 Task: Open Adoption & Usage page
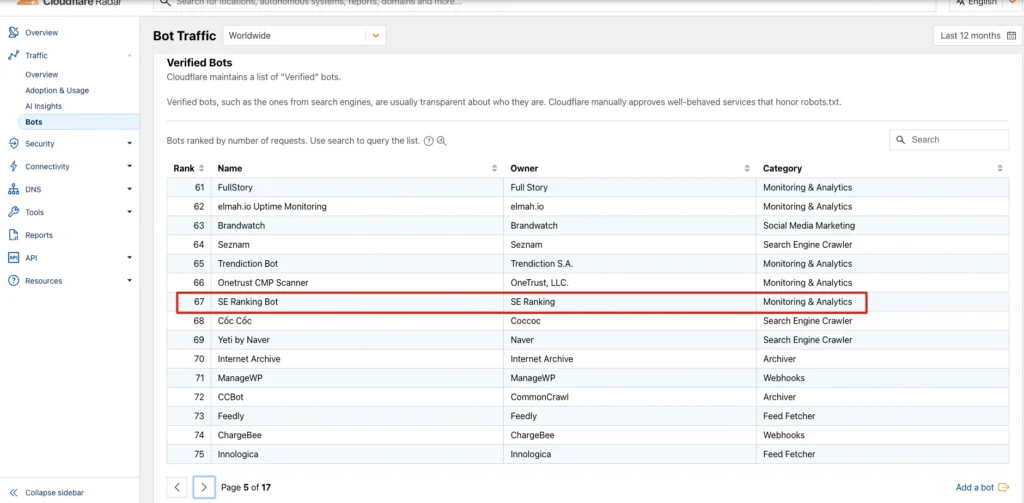tap(57, 90)
